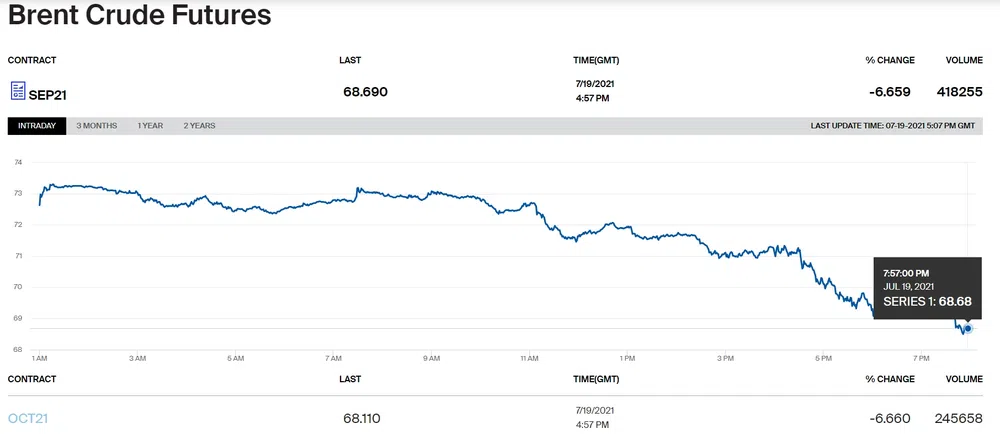Screen dimensions: 1000x434
Task: Click the 73 price axis label
Action: click(18, 193)
